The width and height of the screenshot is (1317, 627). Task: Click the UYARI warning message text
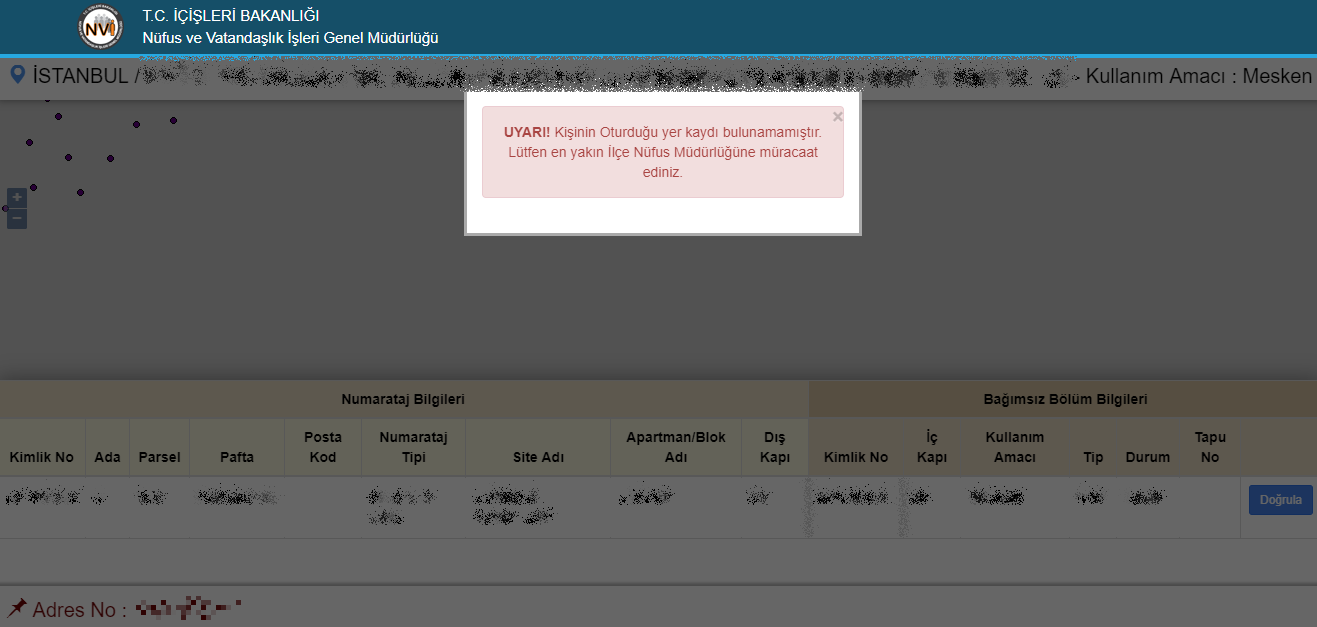[662, 152]
